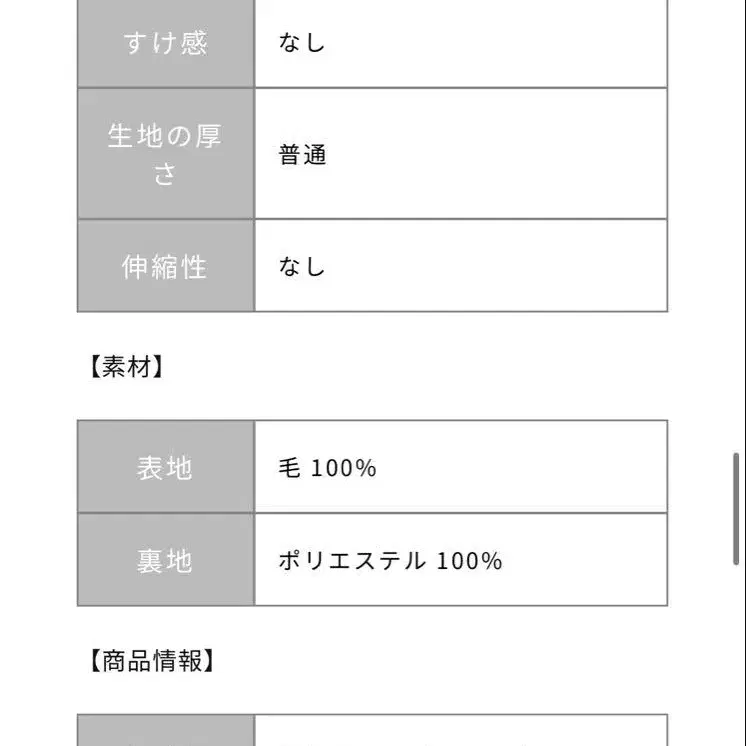Viewport: 746px width, 746px height.
Task: Click 100% in the 表地 row
Action: click(343, 467)
